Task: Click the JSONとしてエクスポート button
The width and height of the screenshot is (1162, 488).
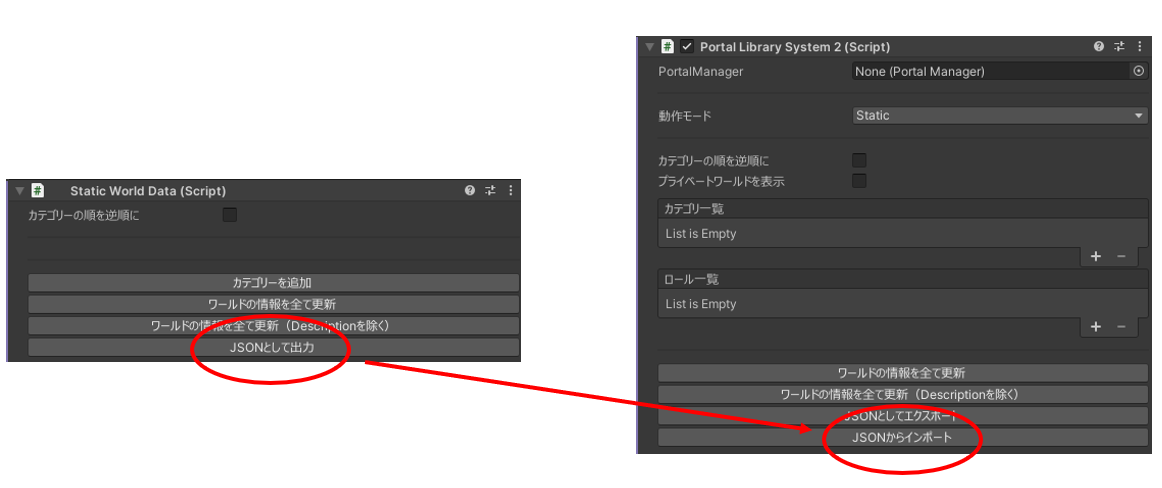Action: coord(902,416)
